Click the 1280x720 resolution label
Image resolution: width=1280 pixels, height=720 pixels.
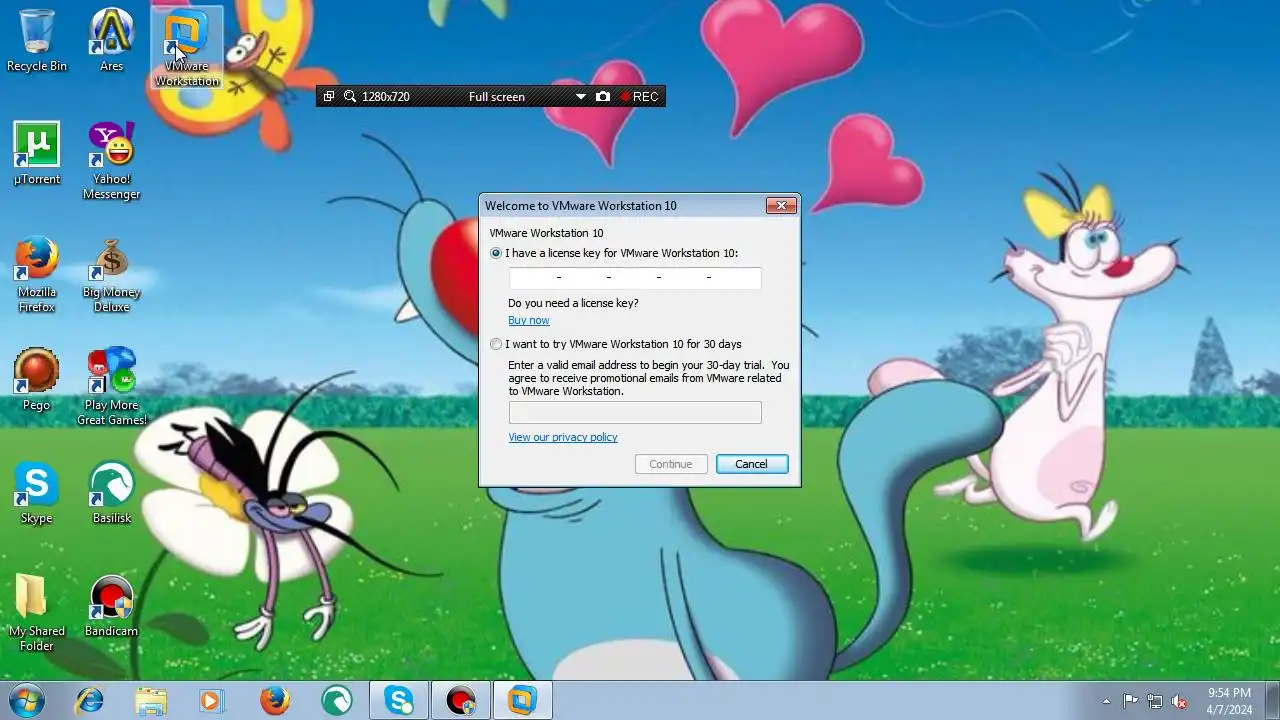386,96
